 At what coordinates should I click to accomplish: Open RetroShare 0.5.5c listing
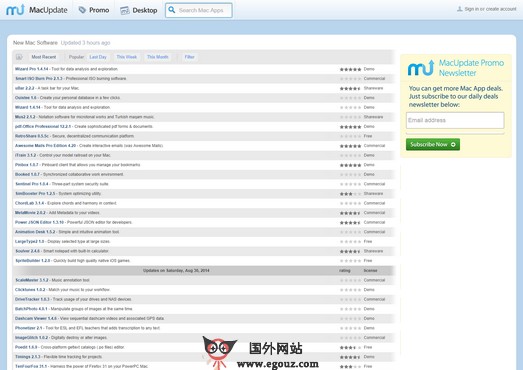pyautogui.click(x=32, y=136)
